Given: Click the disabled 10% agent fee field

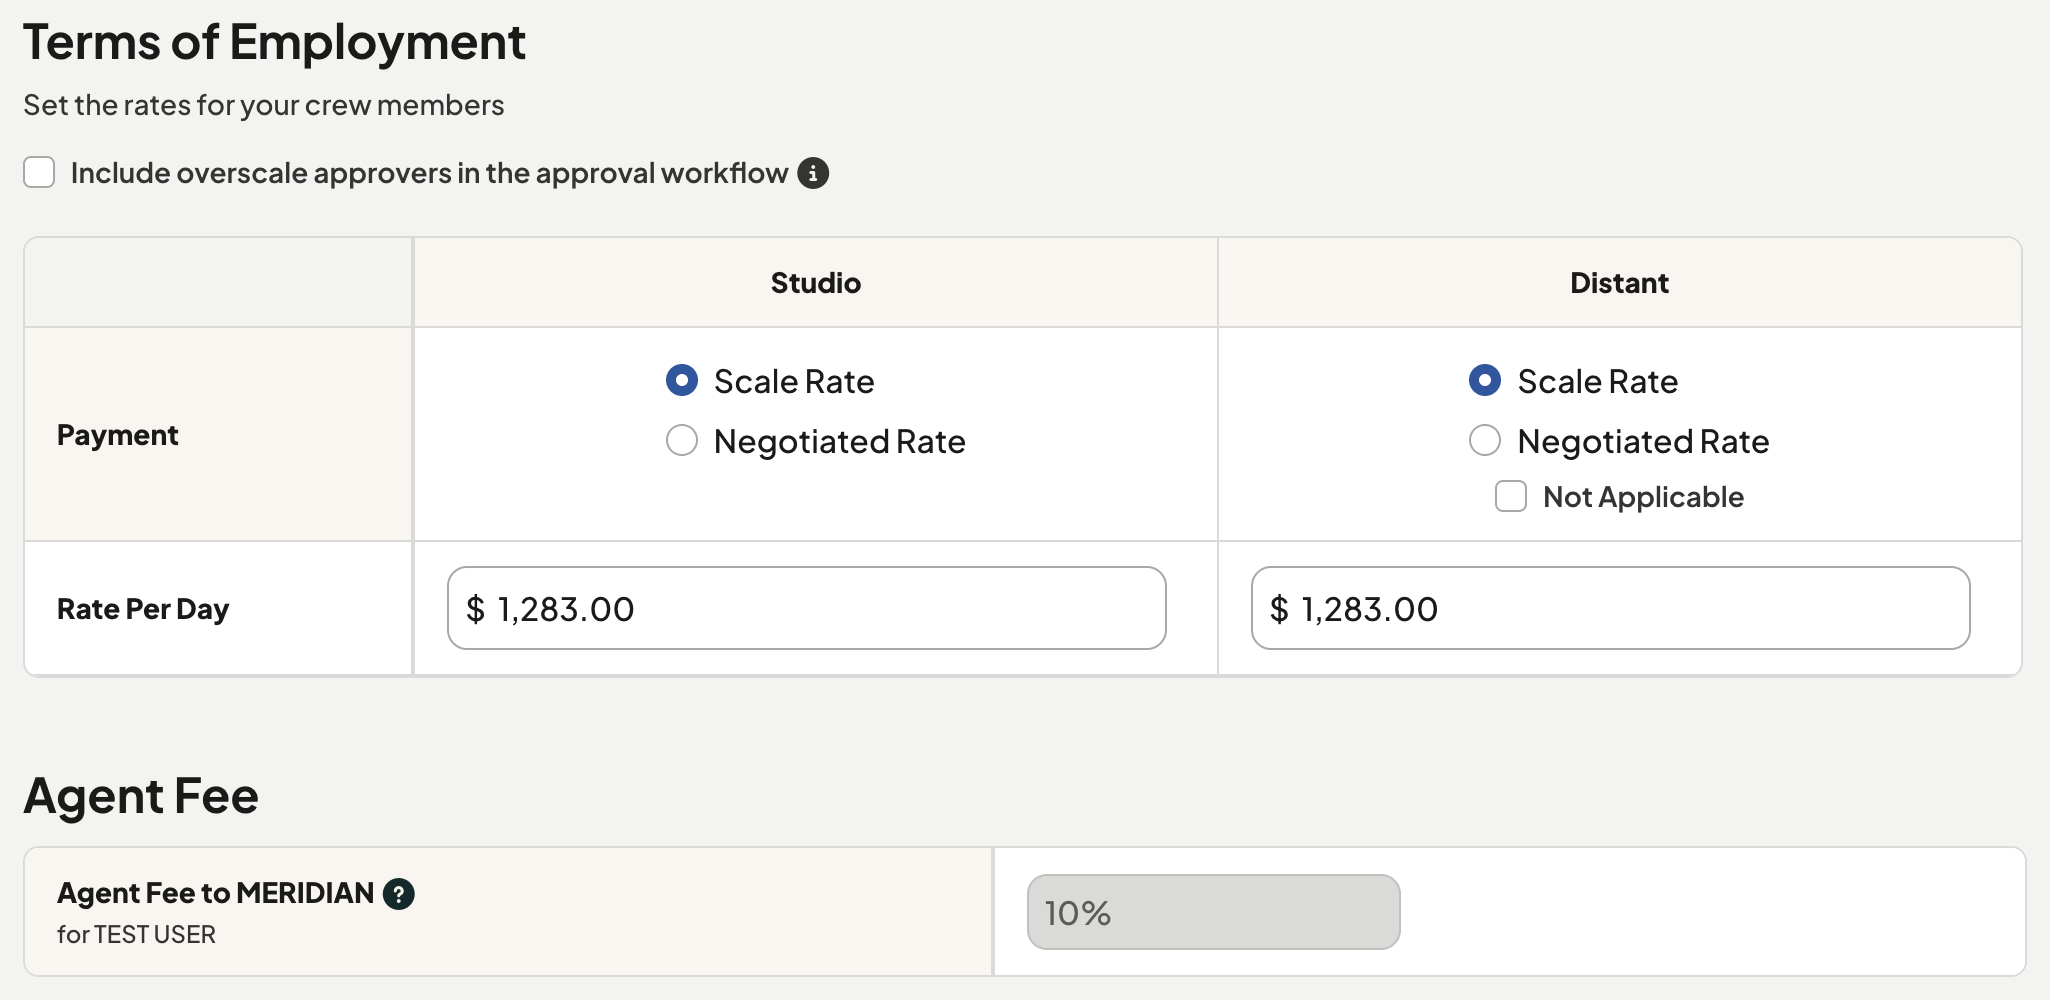Looking at the screenshot, I should tap(1214, 912).
